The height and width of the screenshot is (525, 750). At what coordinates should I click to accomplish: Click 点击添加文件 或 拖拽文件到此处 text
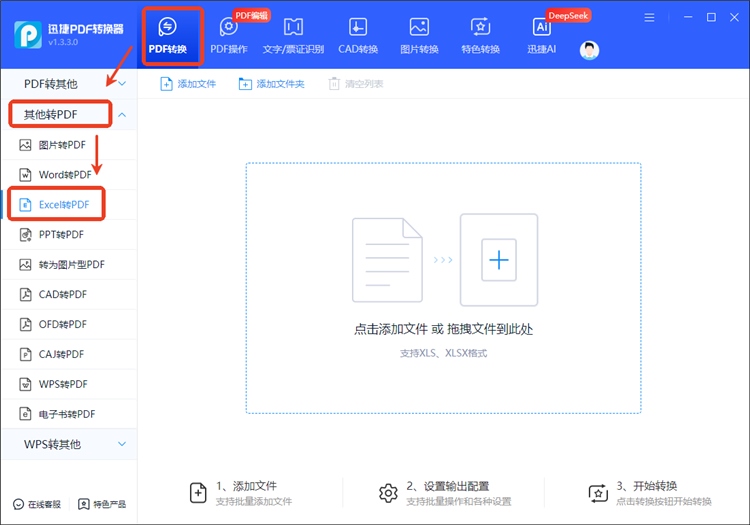click(443, 329)
